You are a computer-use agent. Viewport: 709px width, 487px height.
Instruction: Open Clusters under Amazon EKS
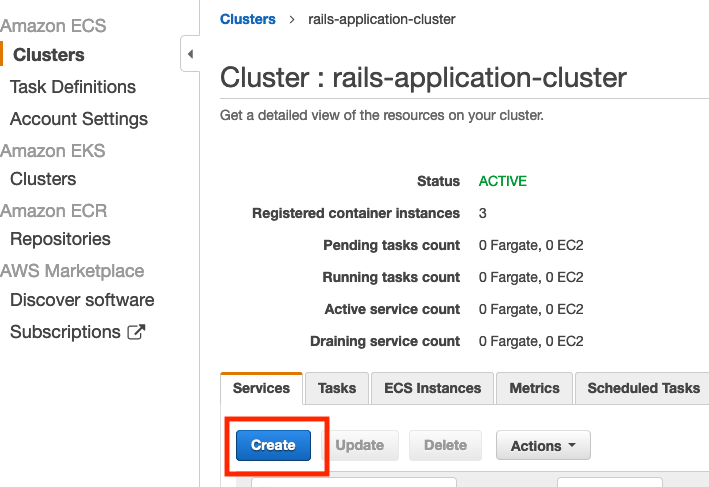coord(43,179)
